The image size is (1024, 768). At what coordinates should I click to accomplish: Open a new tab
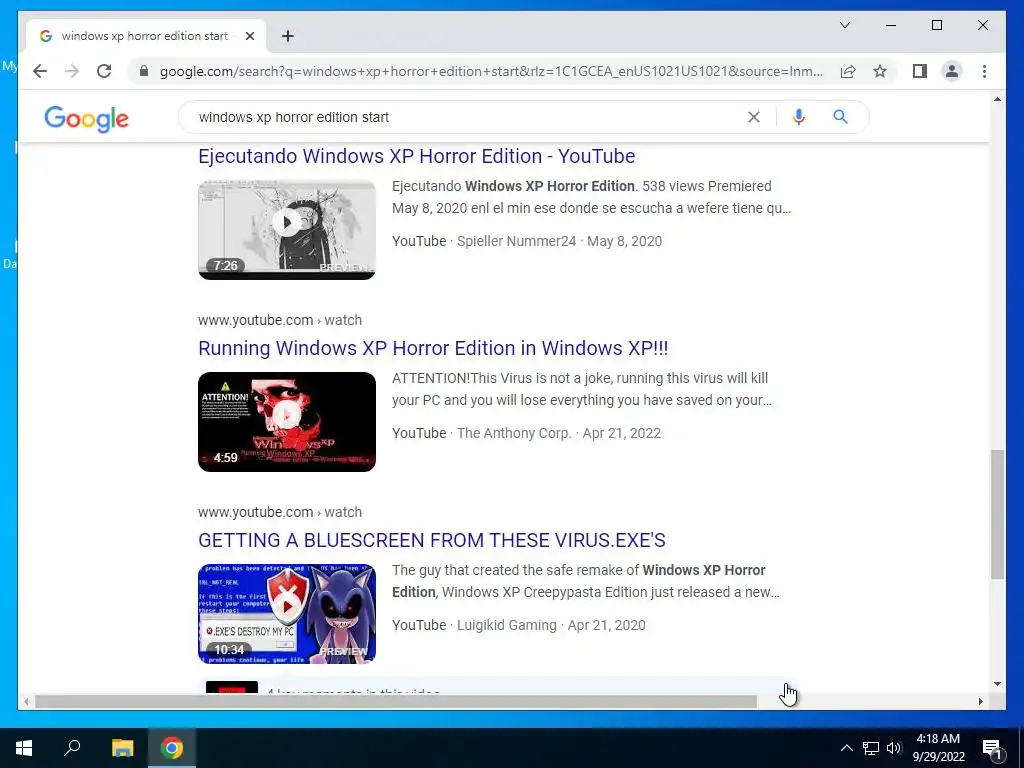click(x=288, y=36)
